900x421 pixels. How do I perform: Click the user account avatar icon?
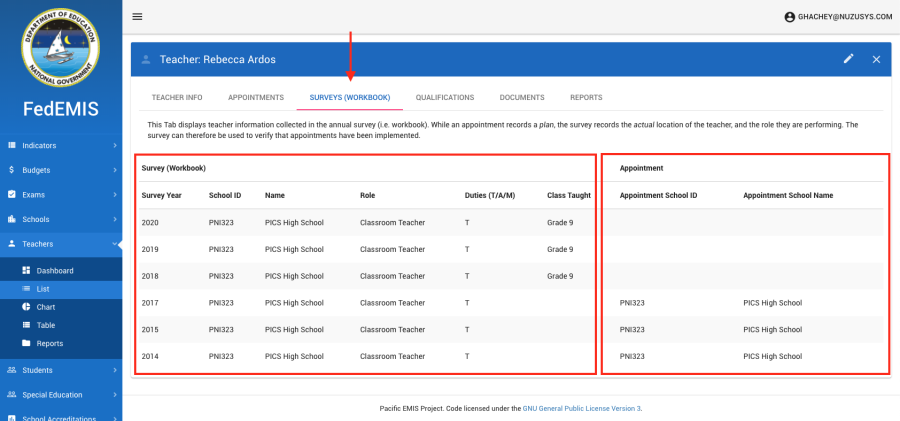pos(789,17)
